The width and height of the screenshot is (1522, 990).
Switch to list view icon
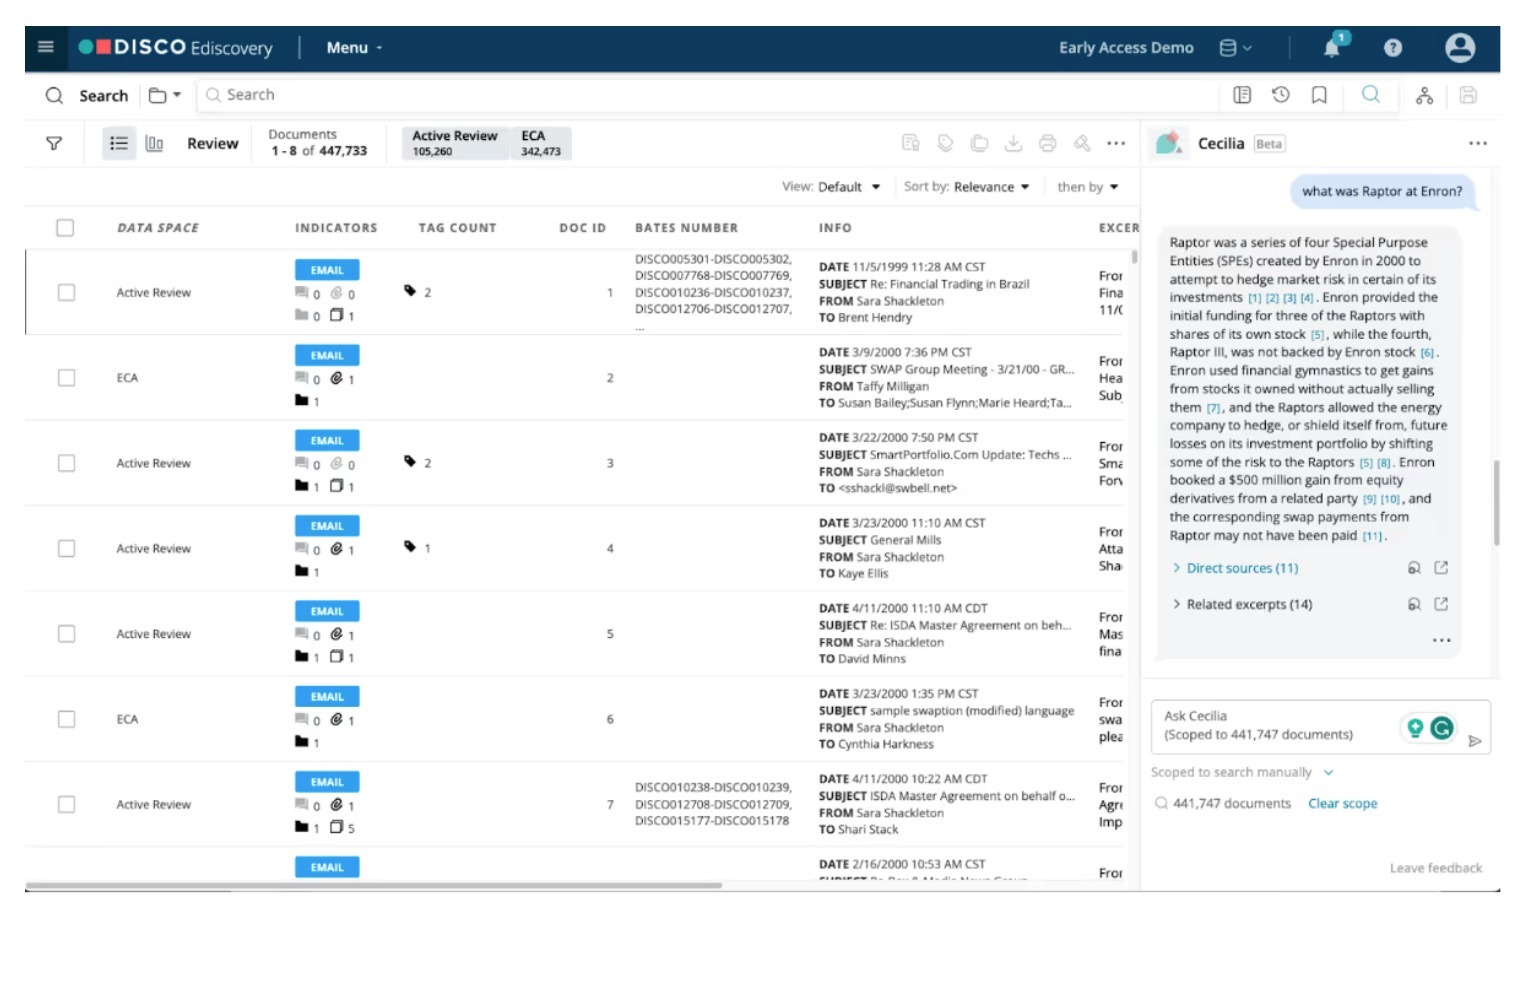(119, 143)
